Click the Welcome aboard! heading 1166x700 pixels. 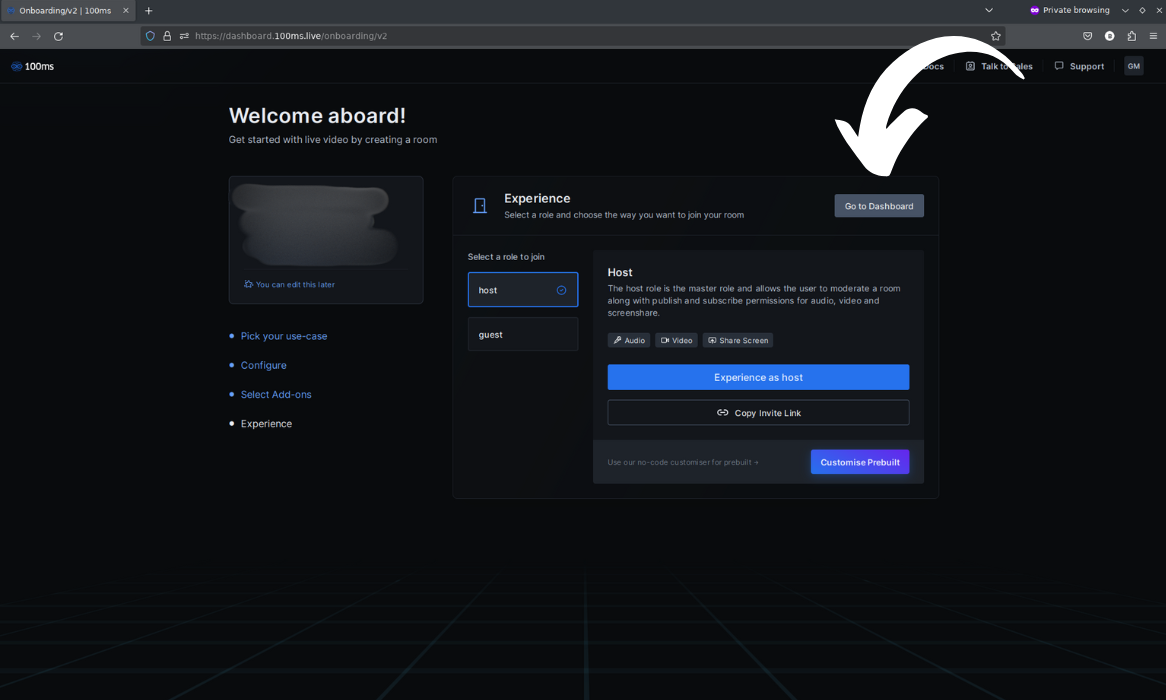[318, 115]
